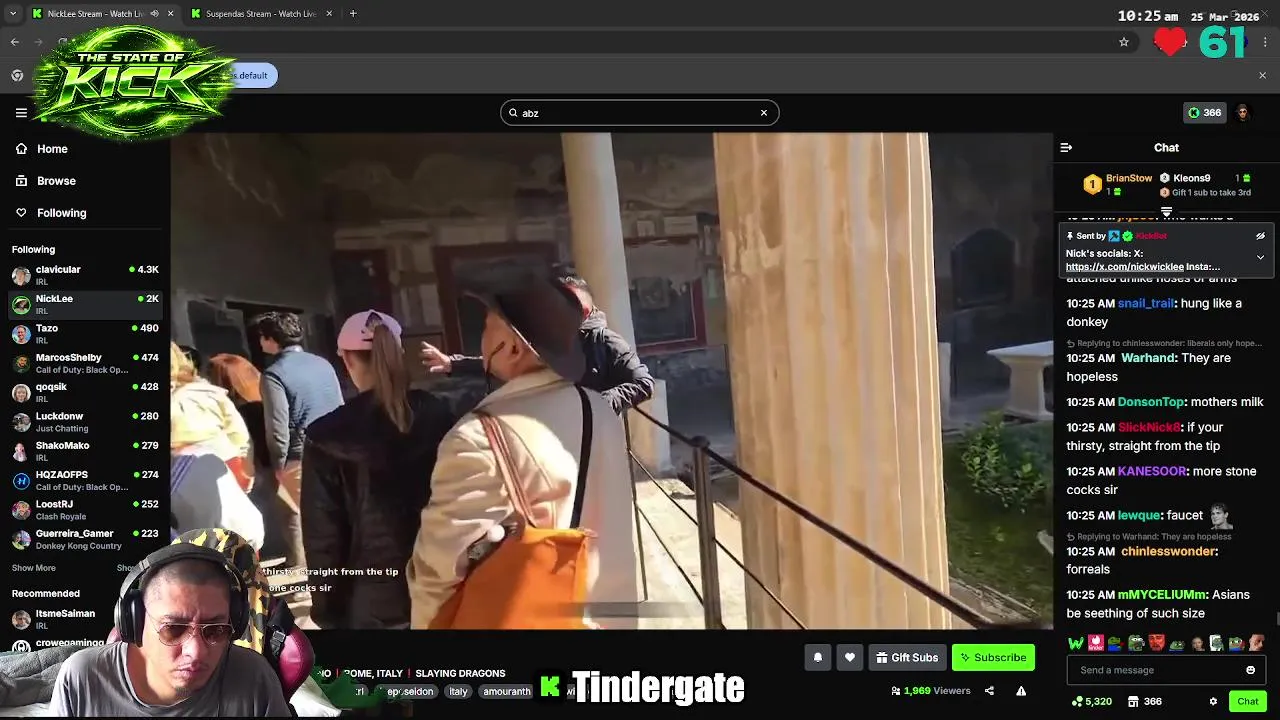
Task: Click mMYCELIUMm username in chat
Action: pos(1163,595)
